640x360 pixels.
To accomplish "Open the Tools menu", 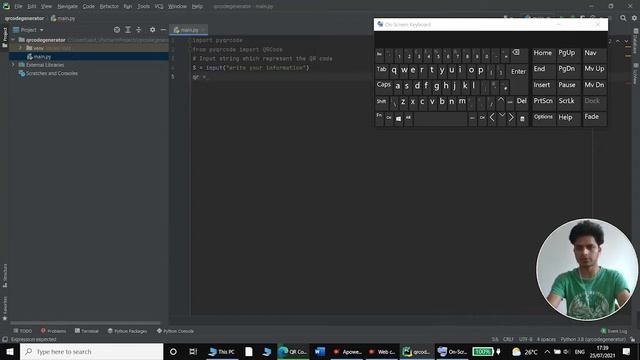I will [143, 7].
